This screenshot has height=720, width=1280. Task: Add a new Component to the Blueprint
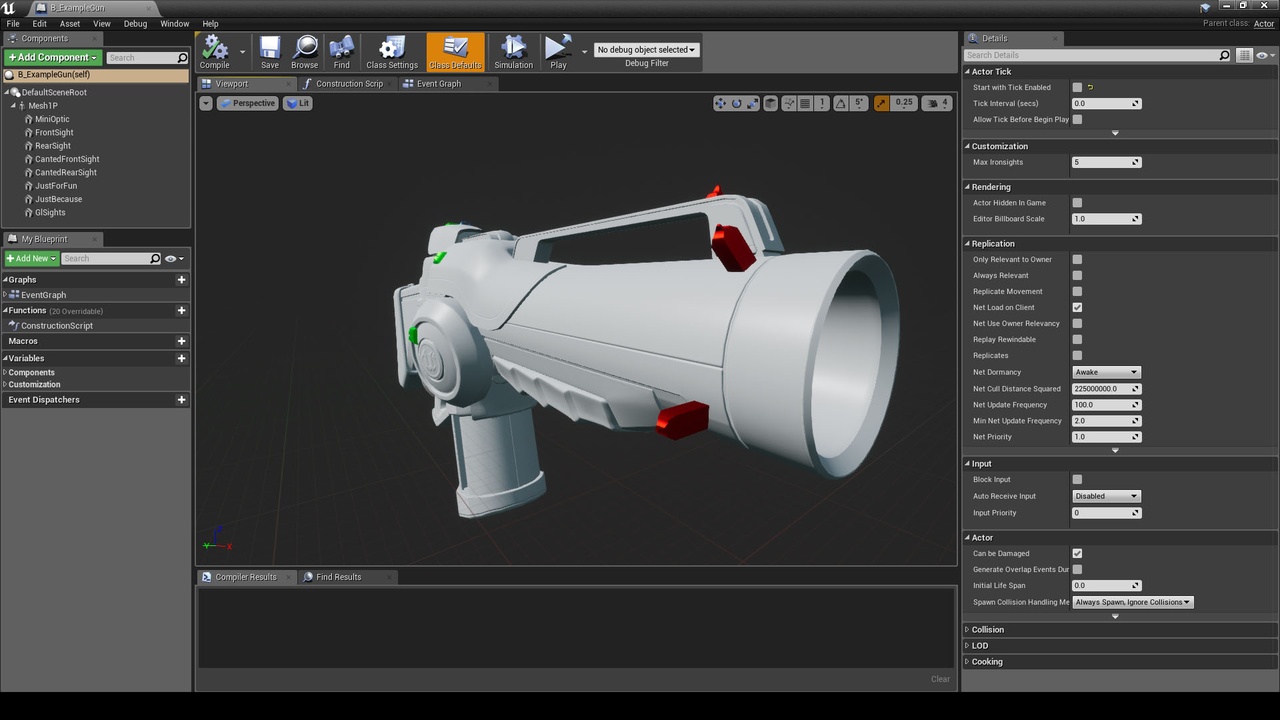[52, 57]
